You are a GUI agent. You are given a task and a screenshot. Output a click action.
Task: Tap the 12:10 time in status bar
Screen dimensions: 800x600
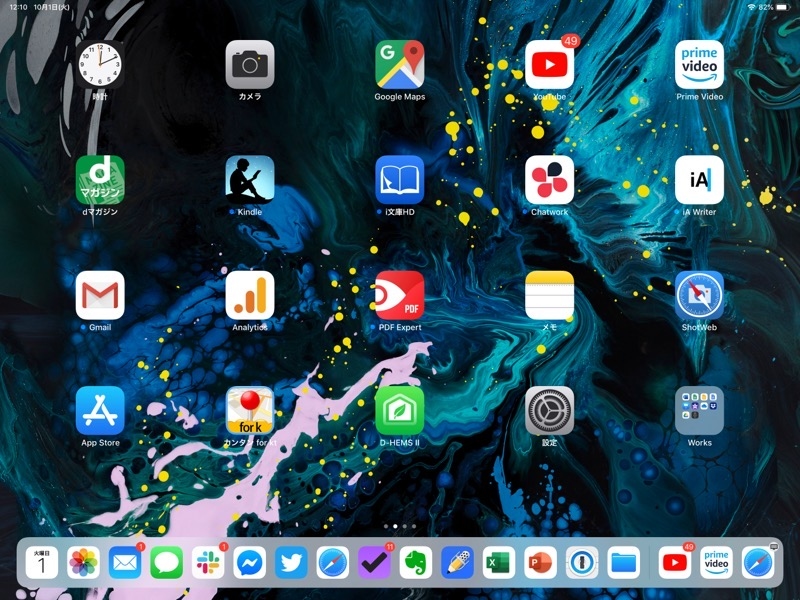coord(18,7)
